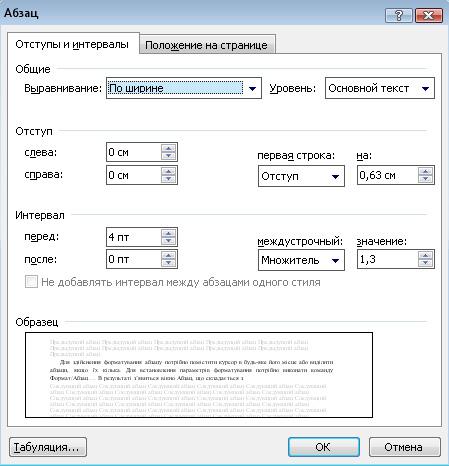Select the Отступы и интервалы tab
Viewport: 449px width, 466px height.
(73, 44)
